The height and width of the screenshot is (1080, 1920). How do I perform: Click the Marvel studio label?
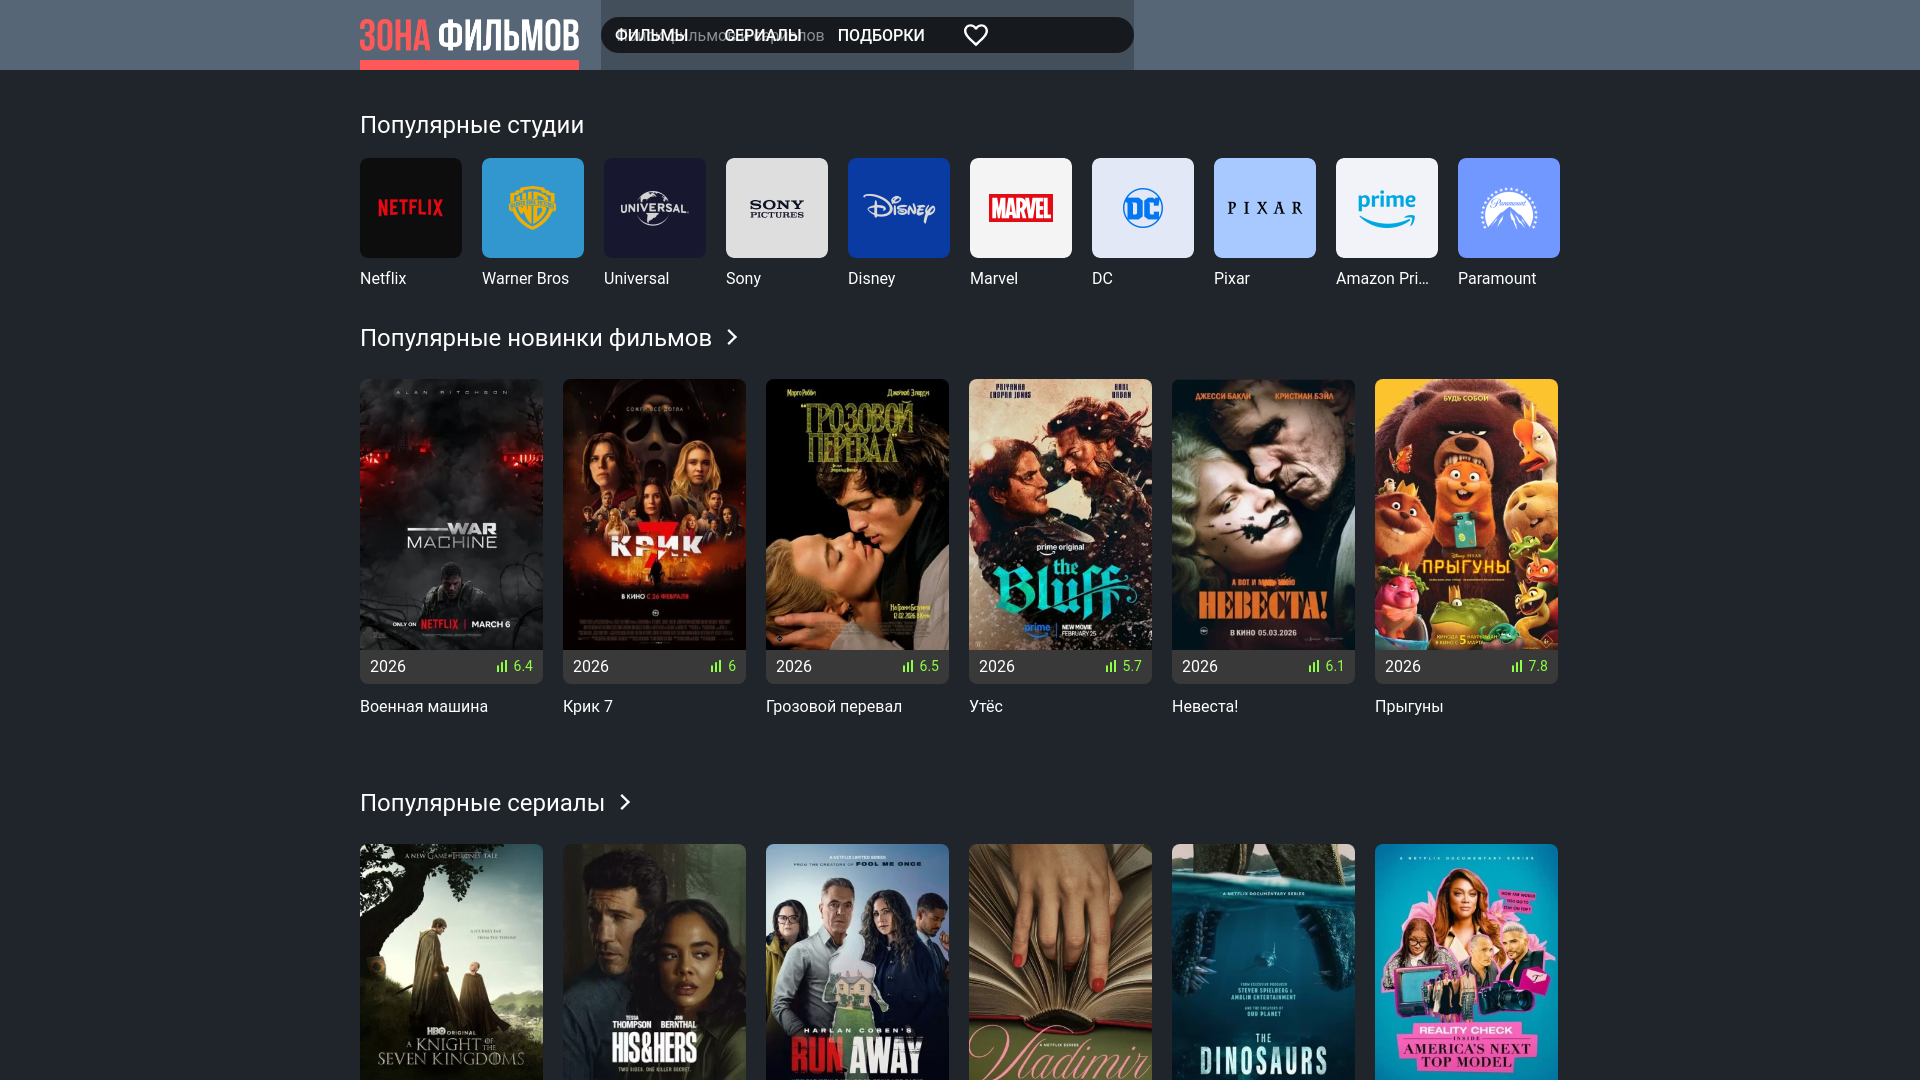tap(994, 279)
